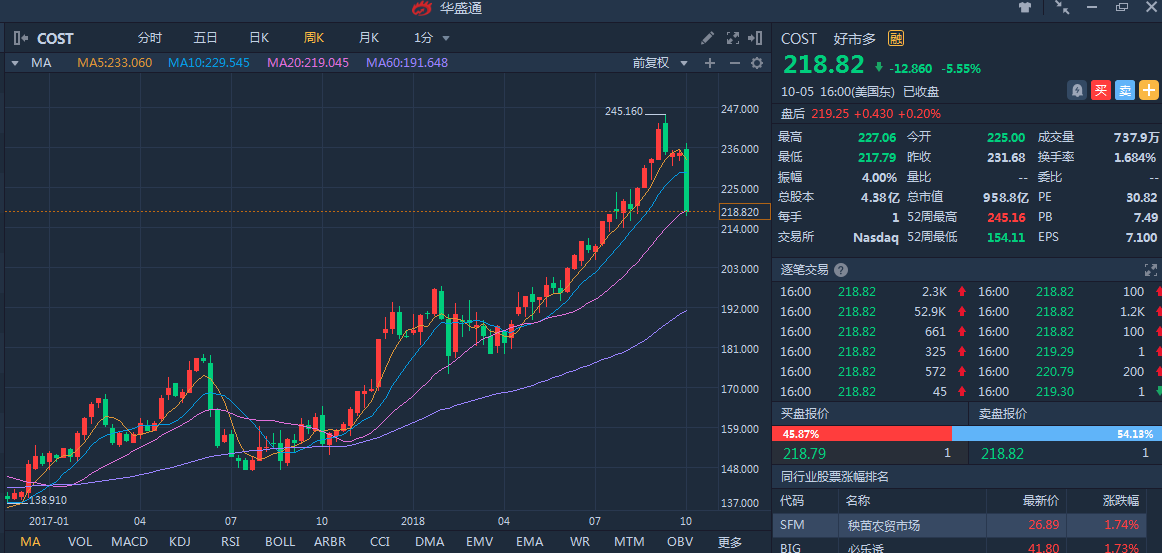This screenshot has width=1162, height=553.
Task: Zoom in the chart with plus icon
Action: pos(710,63)
